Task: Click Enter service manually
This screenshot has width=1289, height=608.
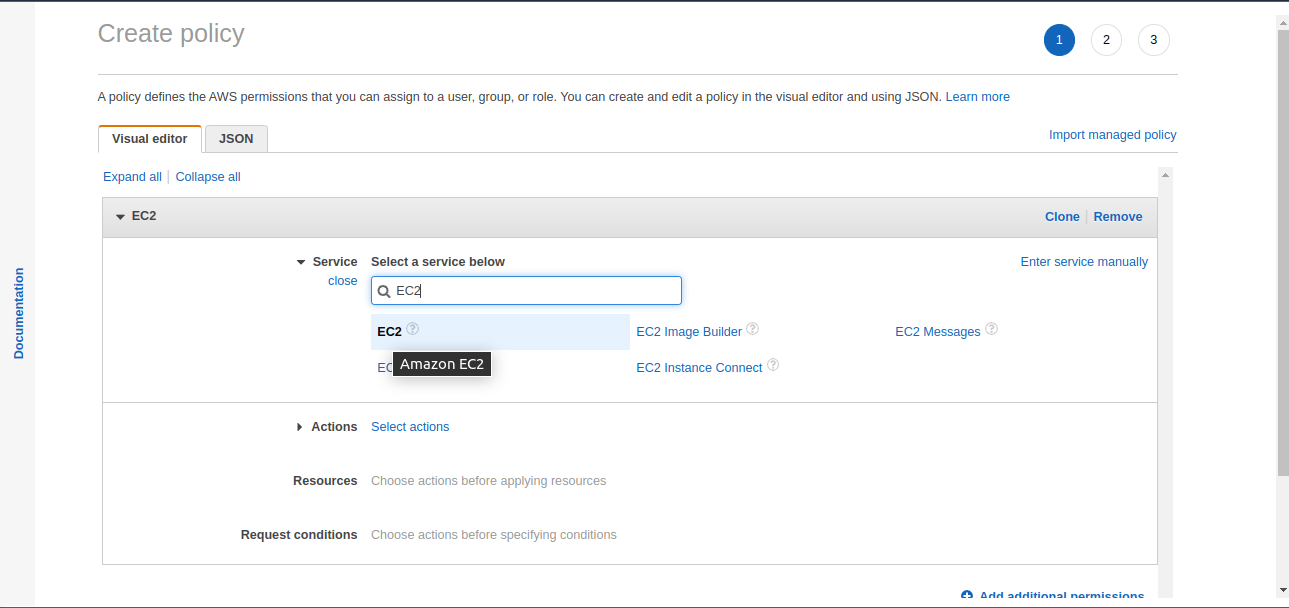Action: tap(1084, 262)
